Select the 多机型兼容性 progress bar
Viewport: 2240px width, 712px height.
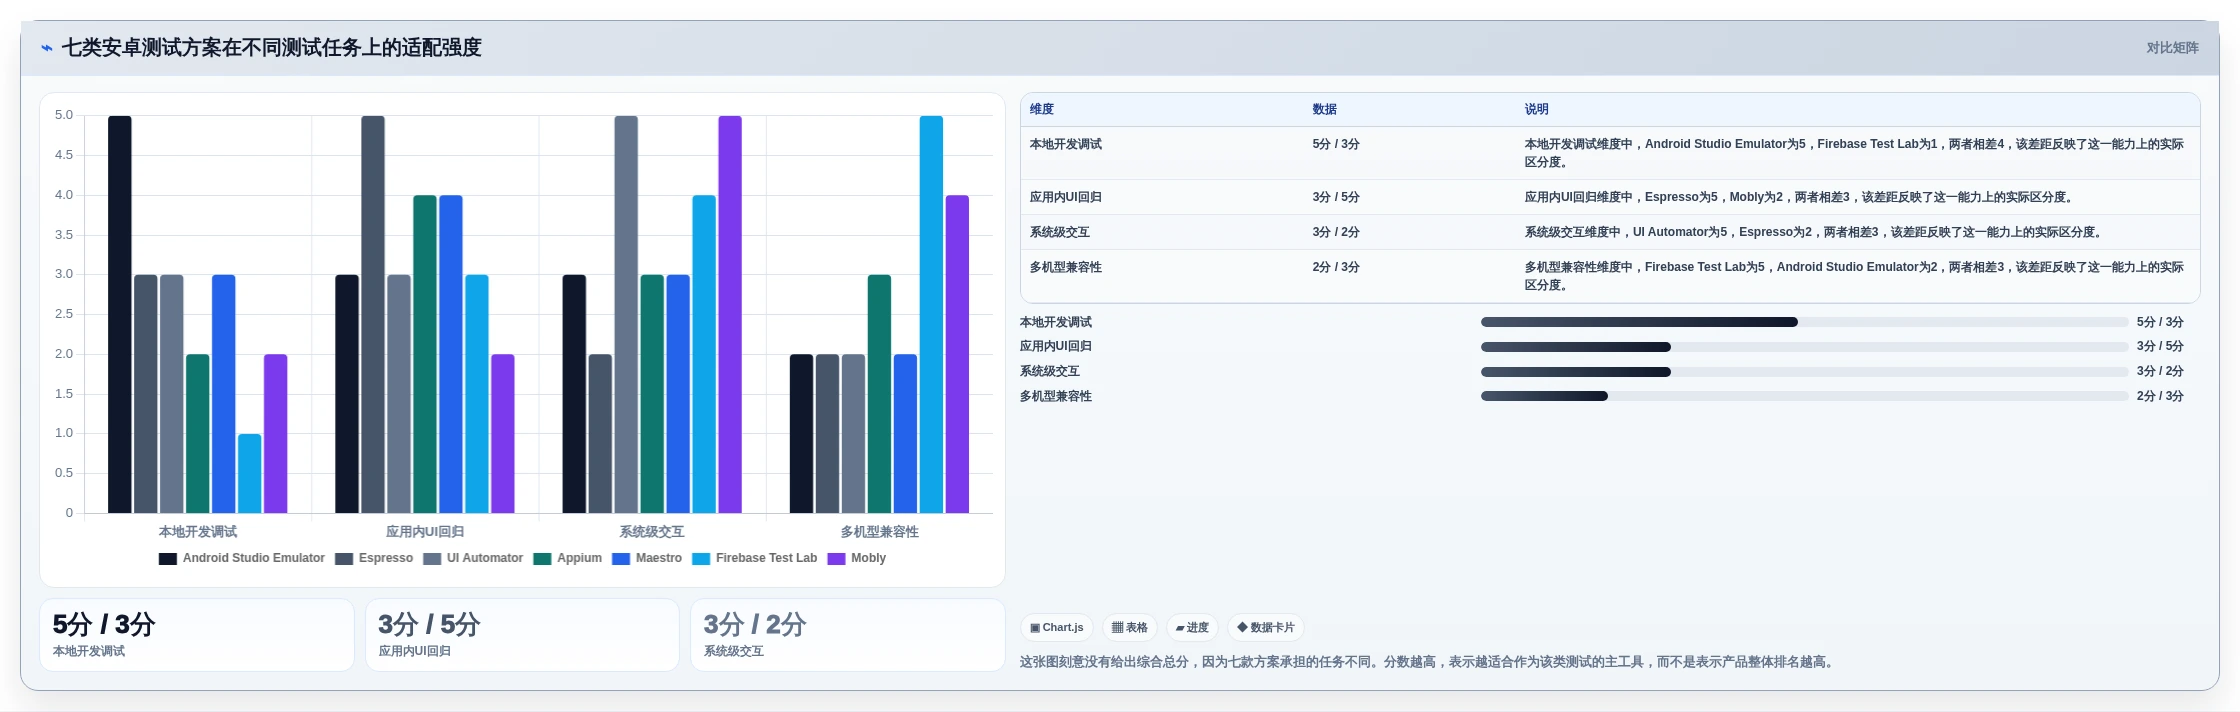[1804, 396]
